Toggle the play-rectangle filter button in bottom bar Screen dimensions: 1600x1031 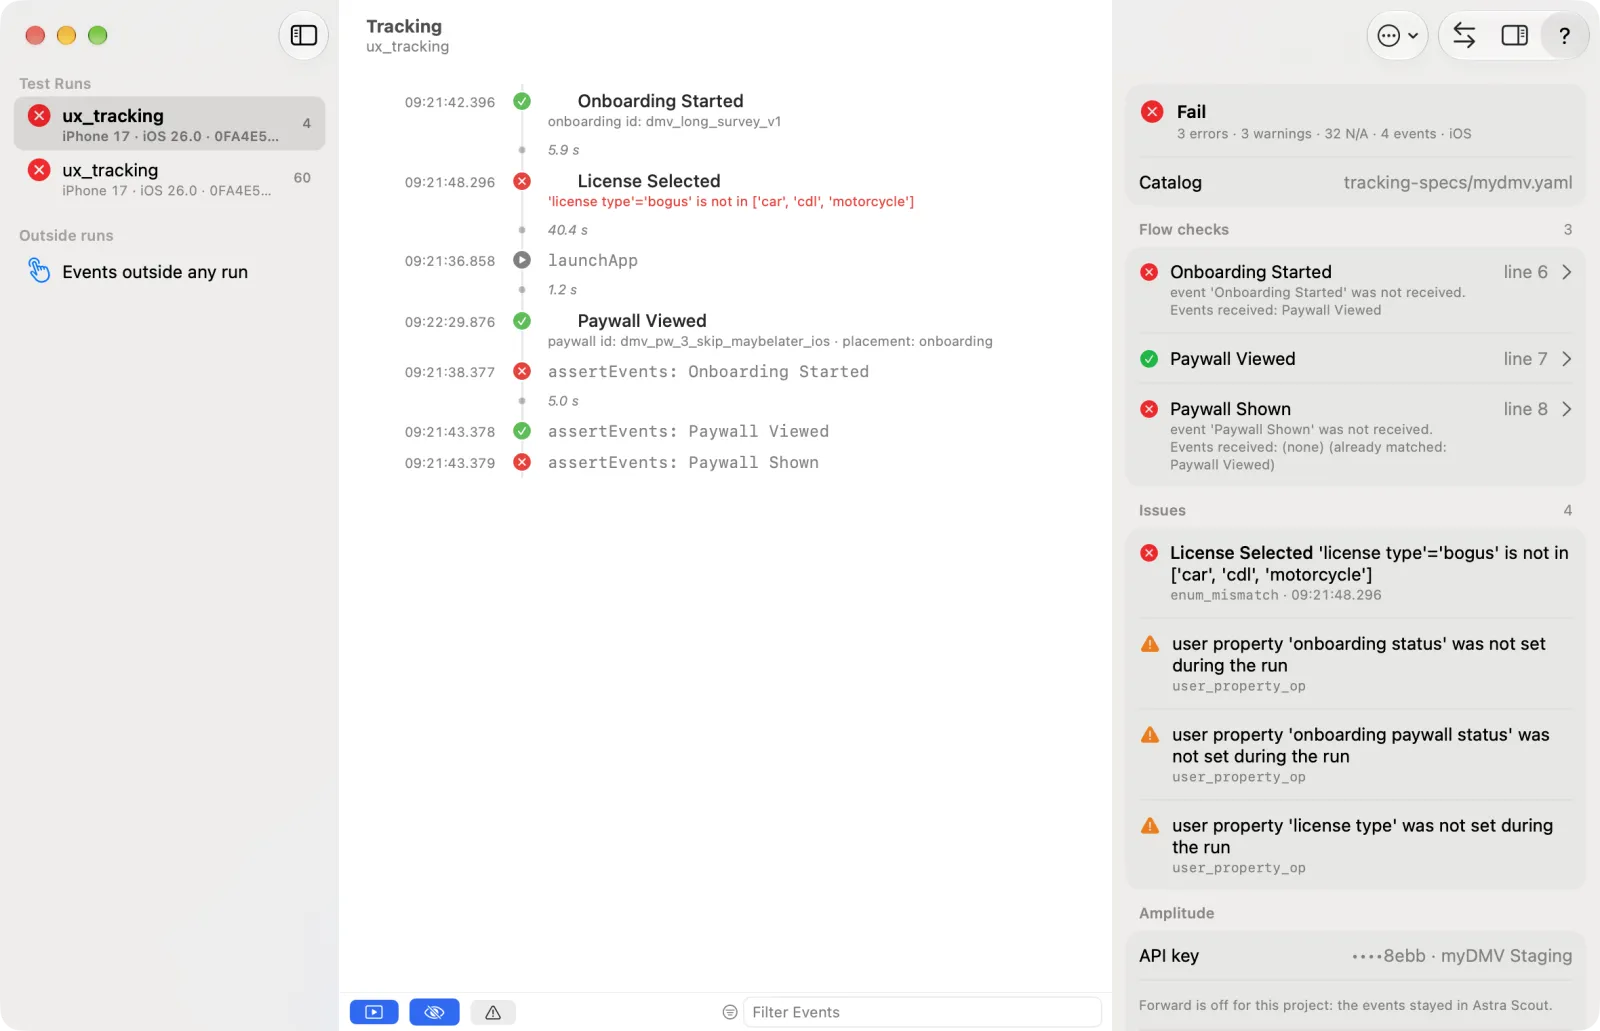[x=374, y=1012]
